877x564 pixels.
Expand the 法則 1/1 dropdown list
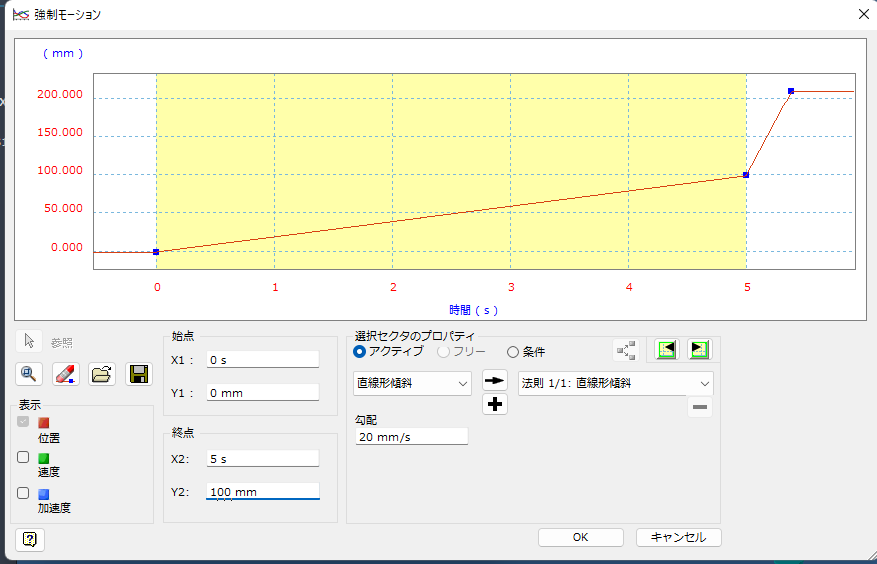click(x=615, y=383)
